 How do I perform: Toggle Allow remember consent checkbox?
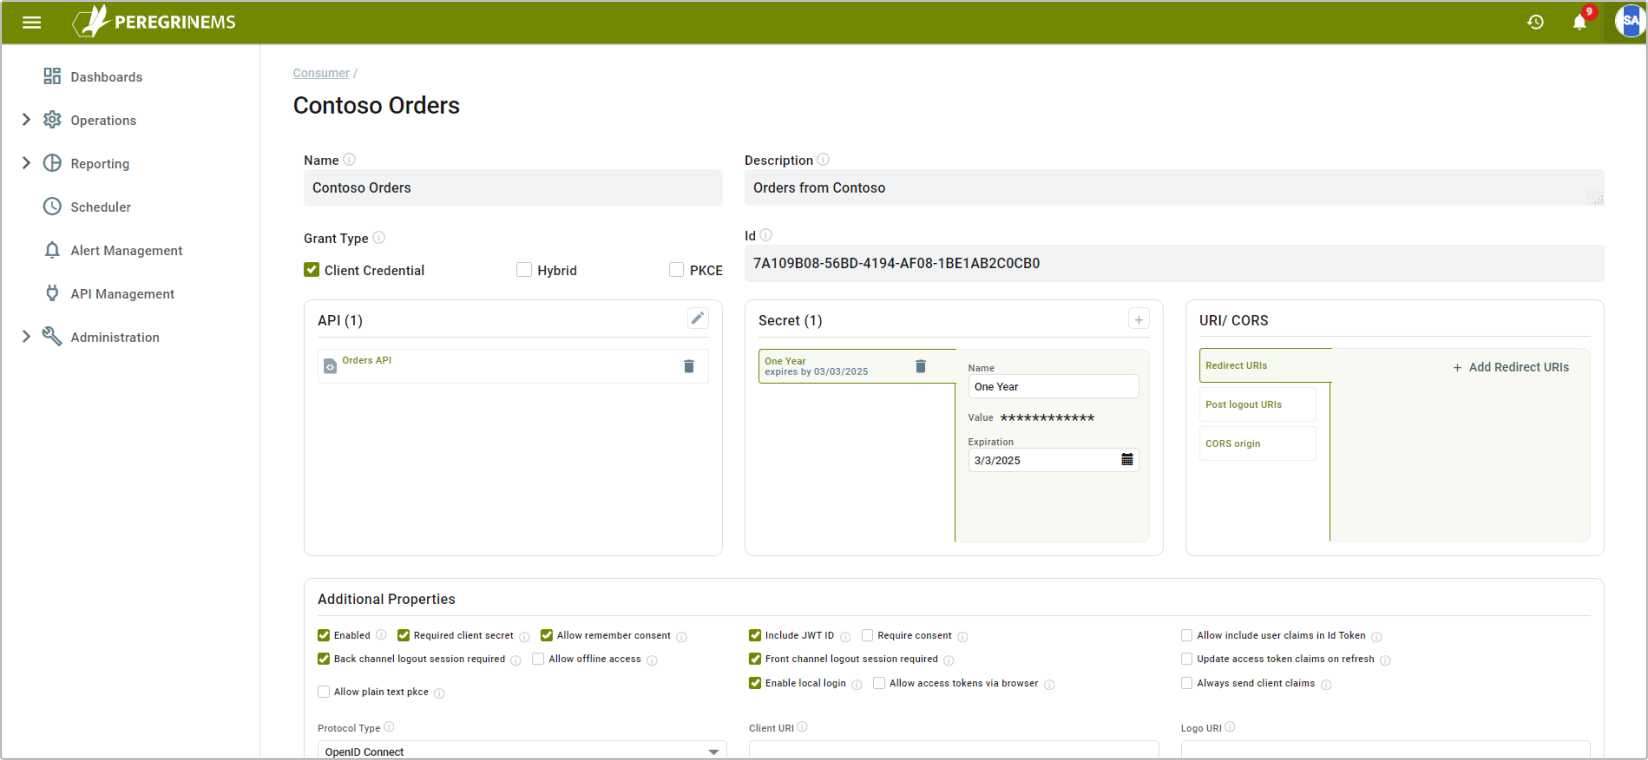tap(547, 635)
